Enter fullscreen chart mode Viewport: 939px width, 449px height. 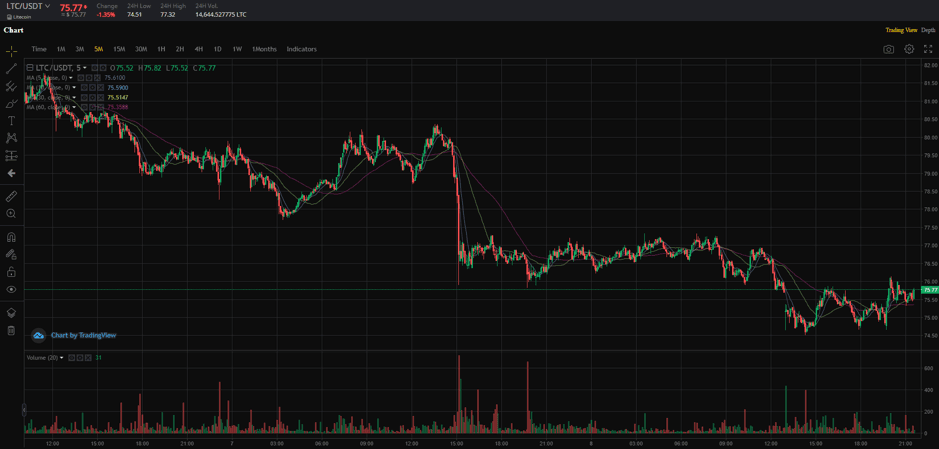point(928,49)
